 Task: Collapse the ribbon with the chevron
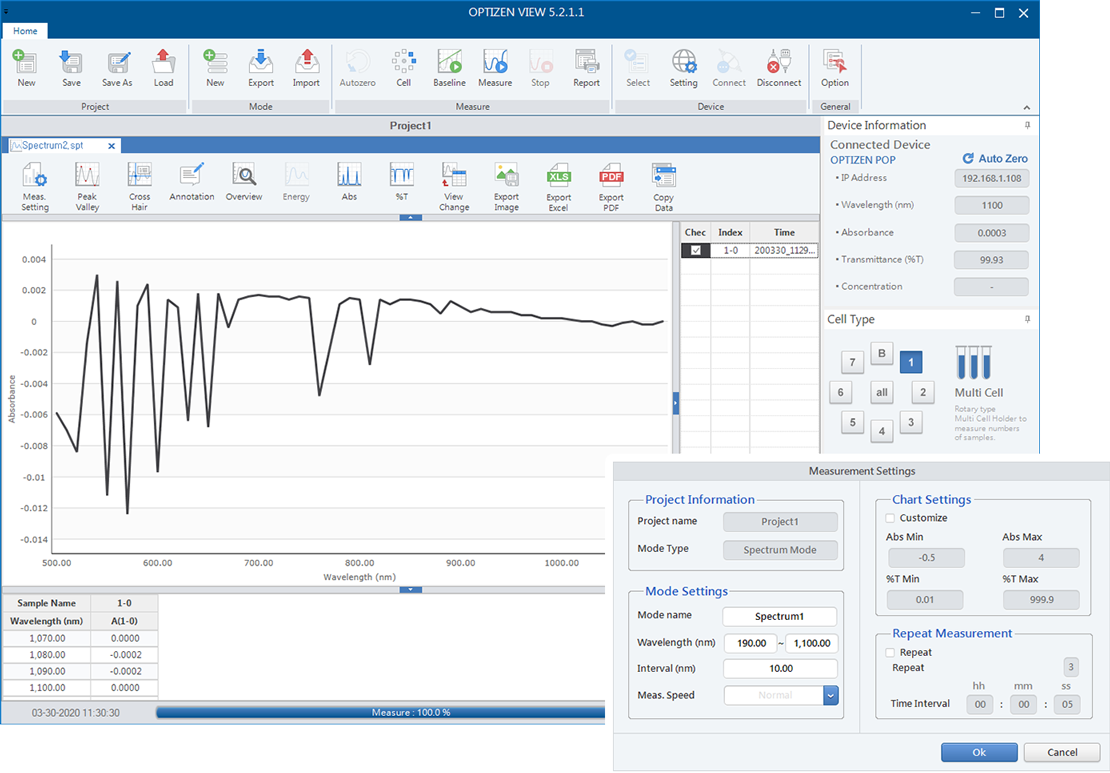1026,107
